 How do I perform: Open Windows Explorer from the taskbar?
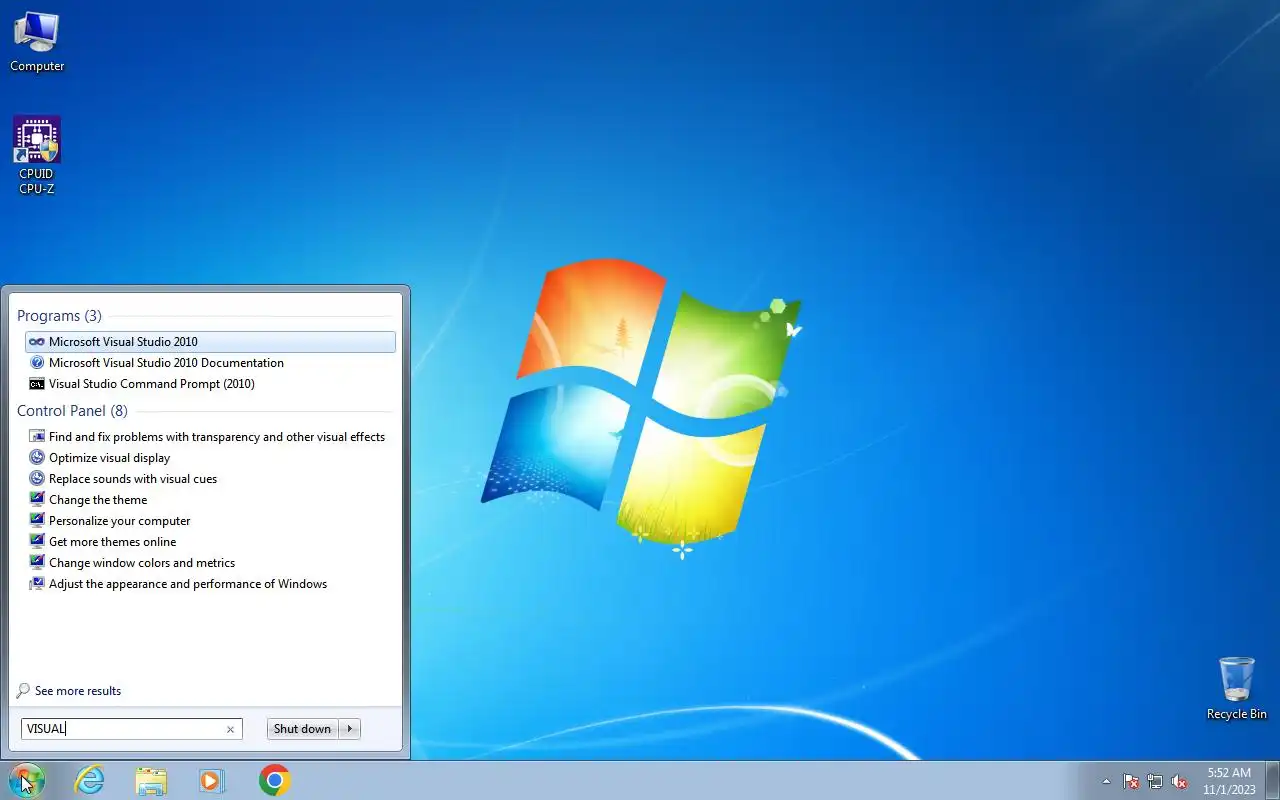coord(151,780)
